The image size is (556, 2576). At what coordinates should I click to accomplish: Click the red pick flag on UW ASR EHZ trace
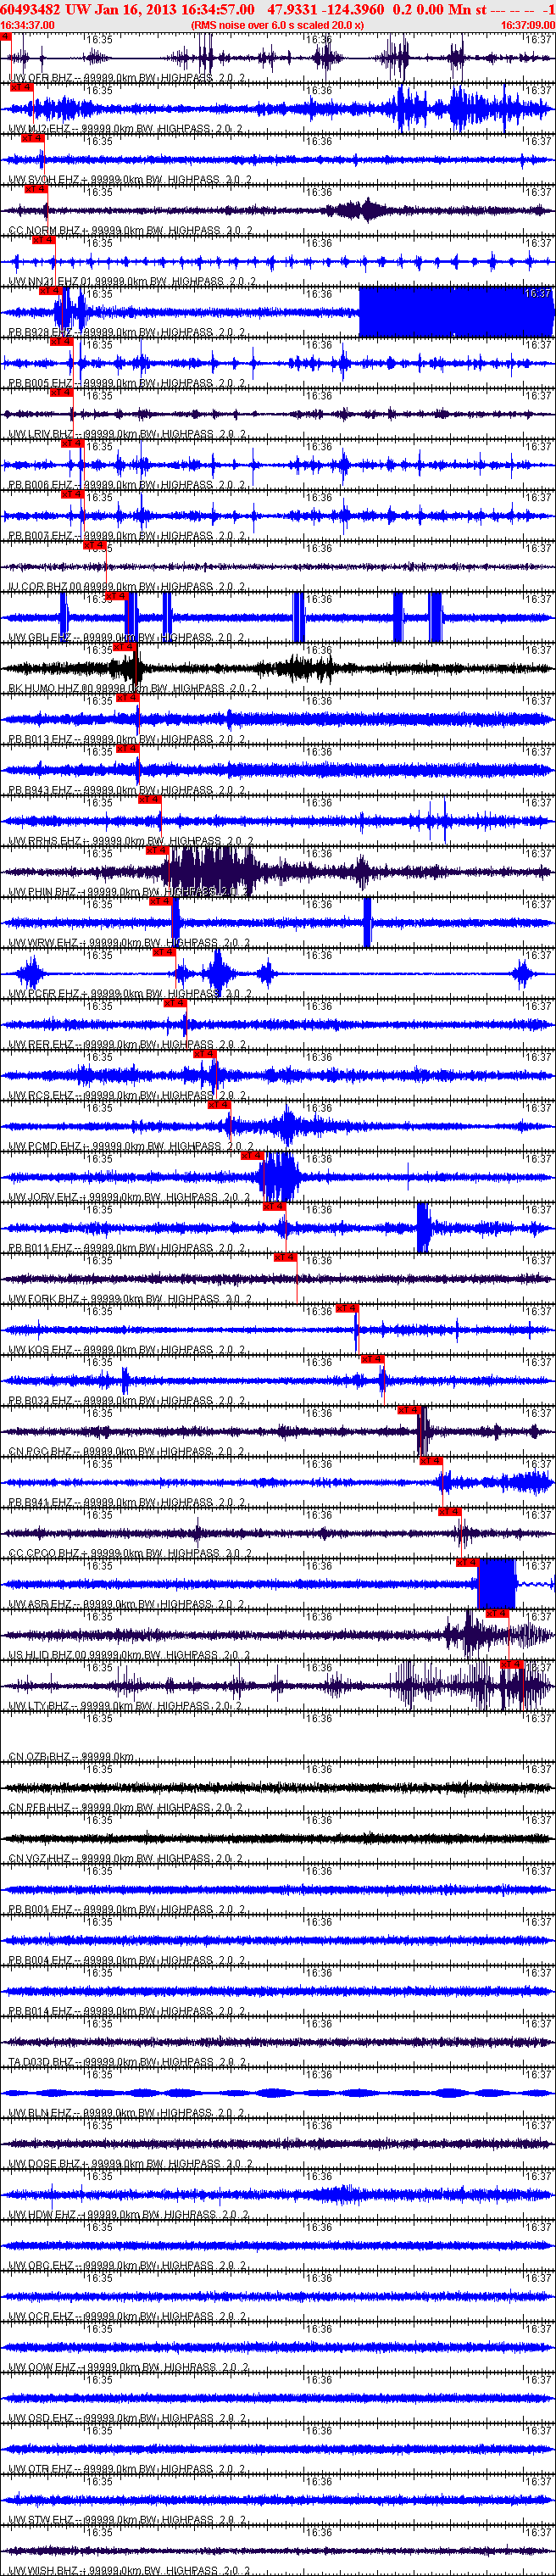(x=467, y=1562)
